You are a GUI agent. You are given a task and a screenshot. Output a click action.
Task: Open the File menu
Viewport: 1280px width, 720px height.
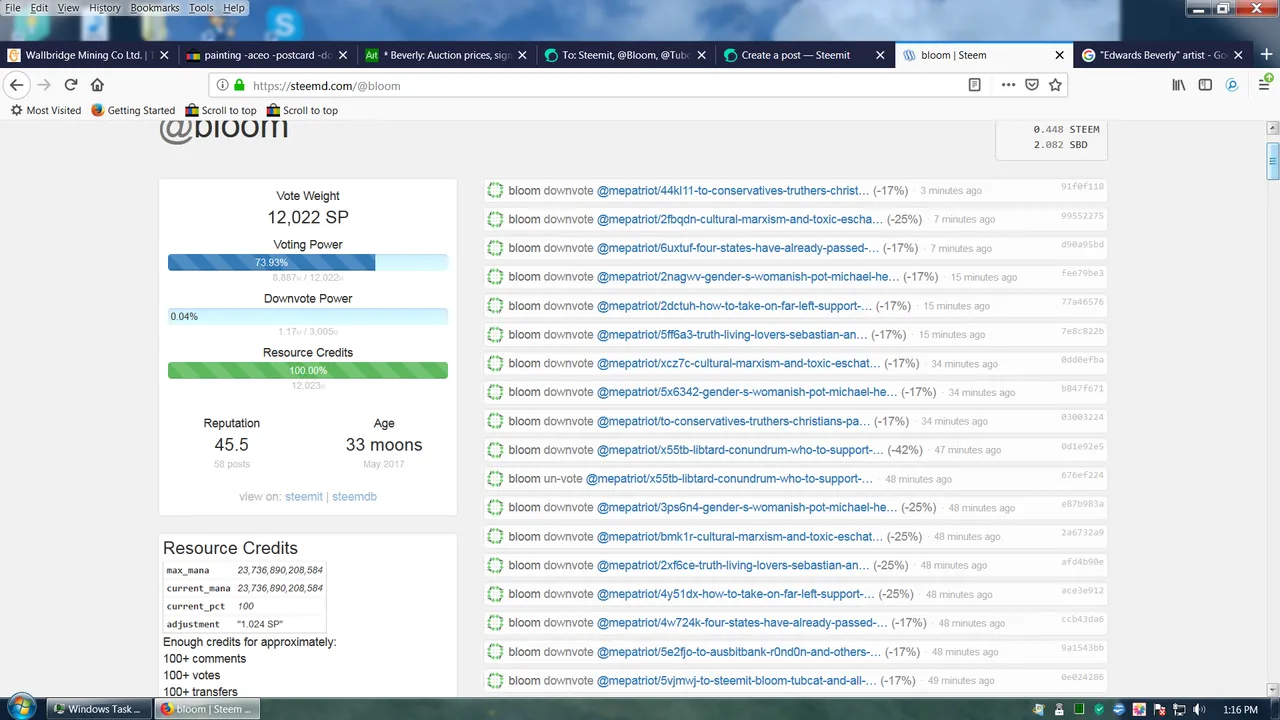click(x=13, y=8)
